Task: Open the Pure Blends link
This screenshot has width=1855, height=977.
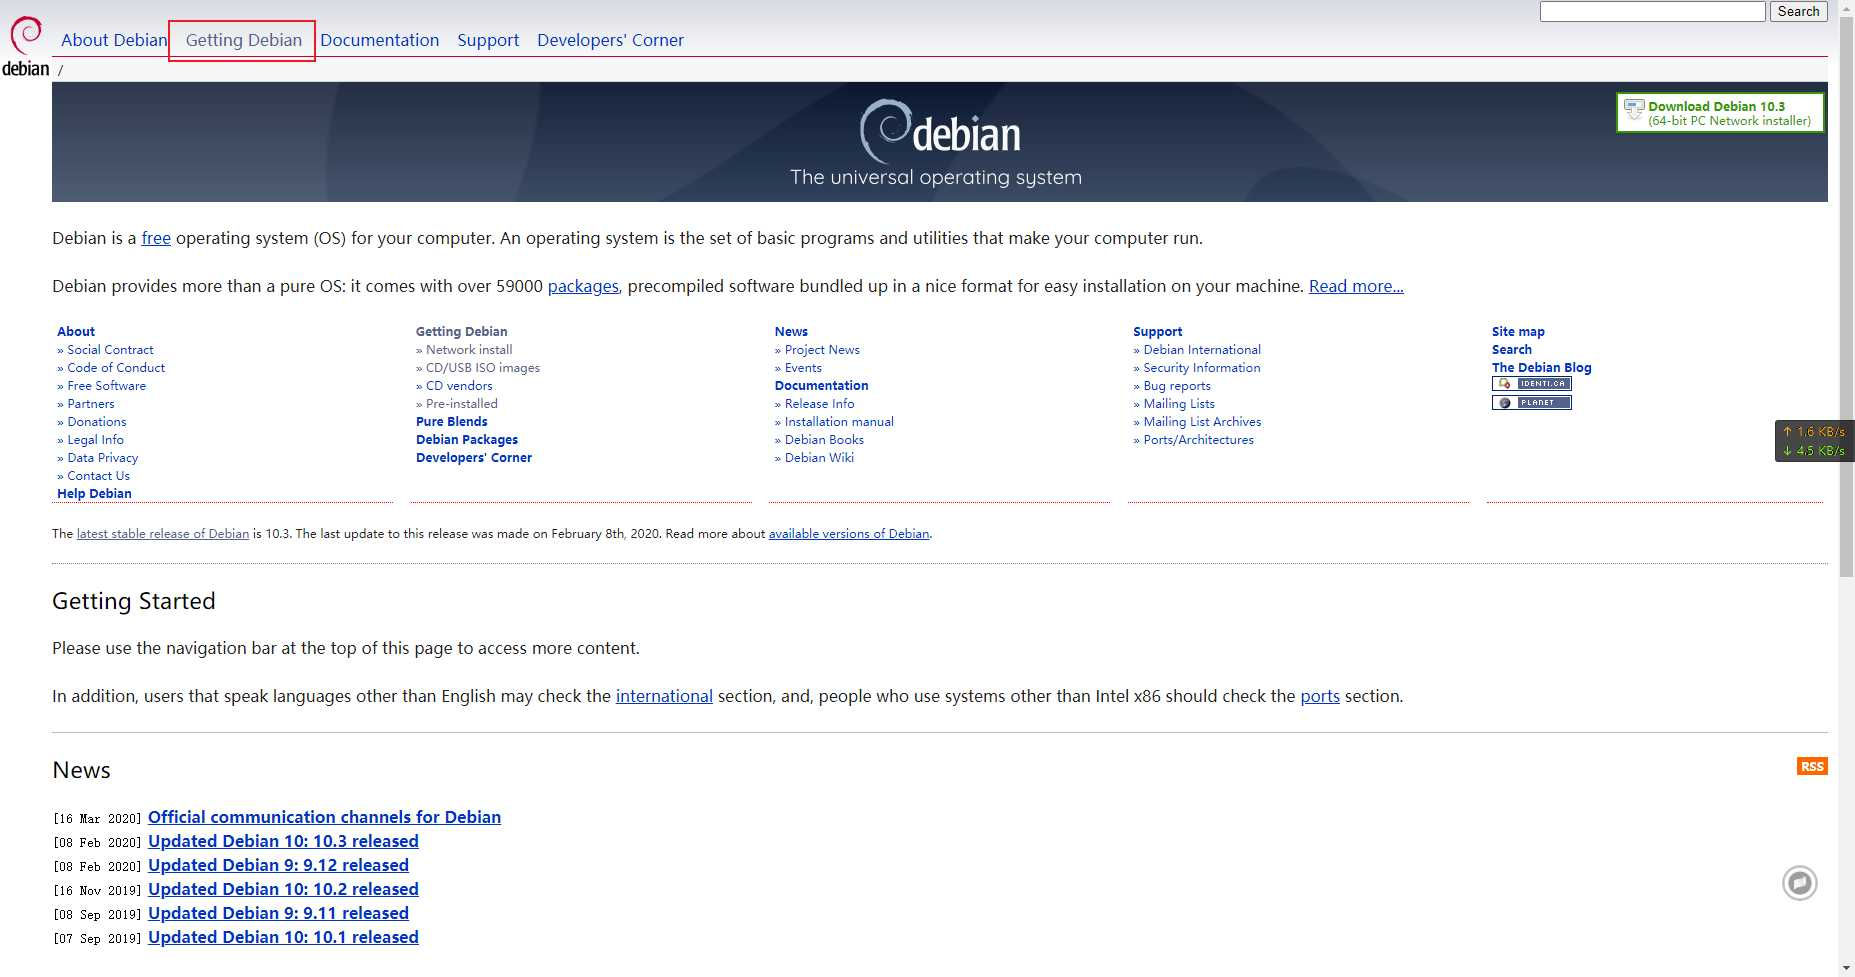Action: [x=452, y=422]
